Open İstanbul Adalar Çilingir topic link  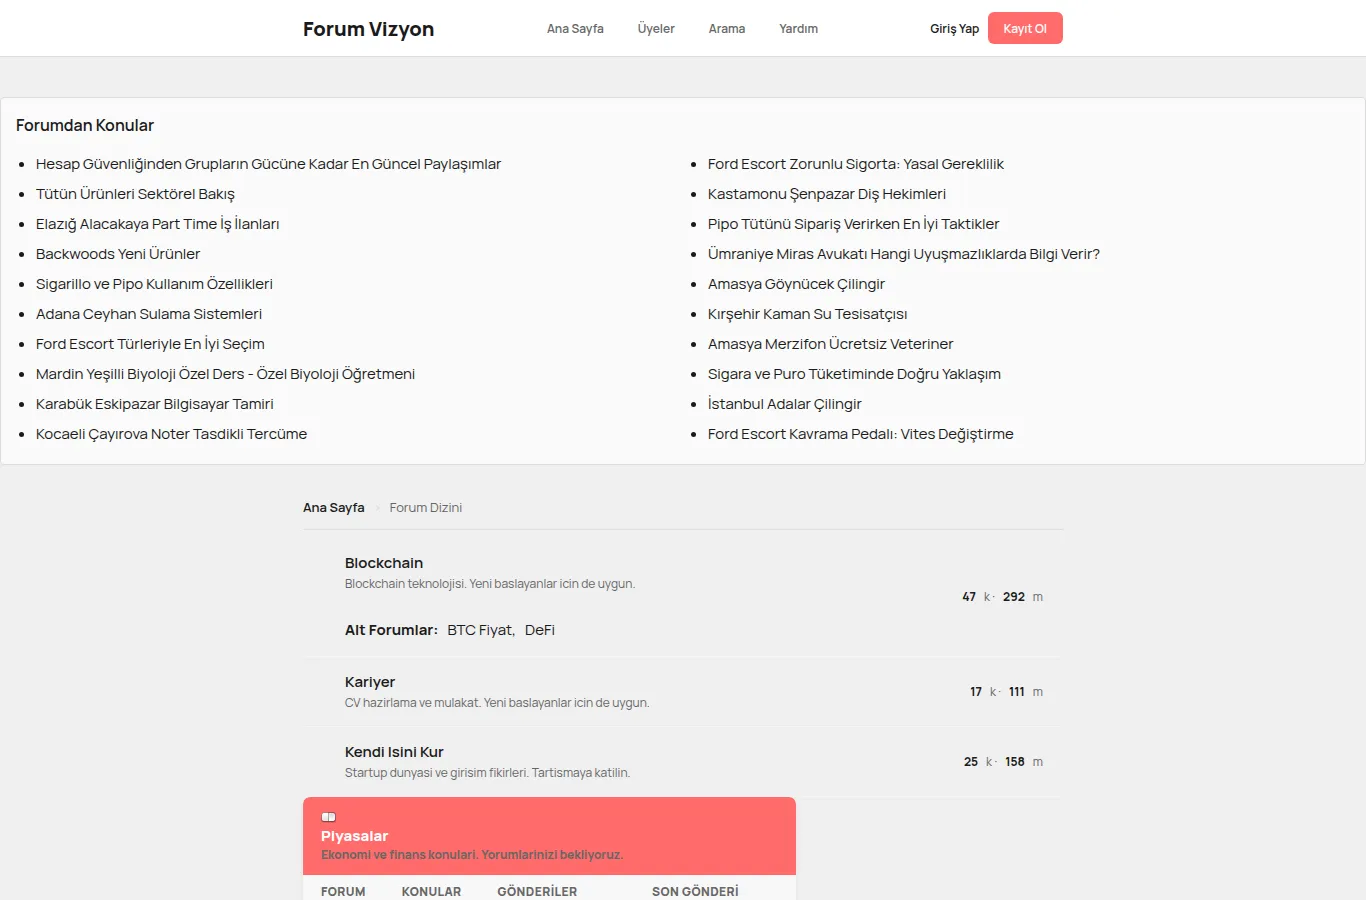coord(785,404)
